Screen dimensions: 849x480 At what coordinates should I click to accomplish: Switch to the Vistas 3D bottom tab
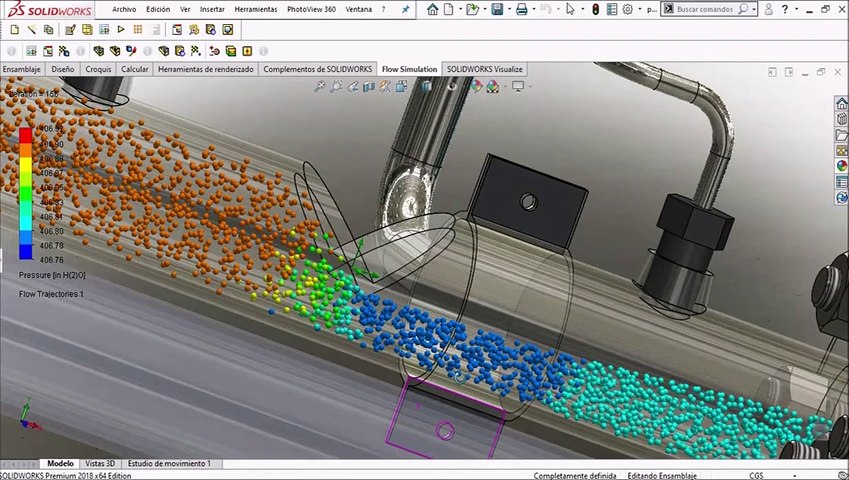[x=100, y=464]
